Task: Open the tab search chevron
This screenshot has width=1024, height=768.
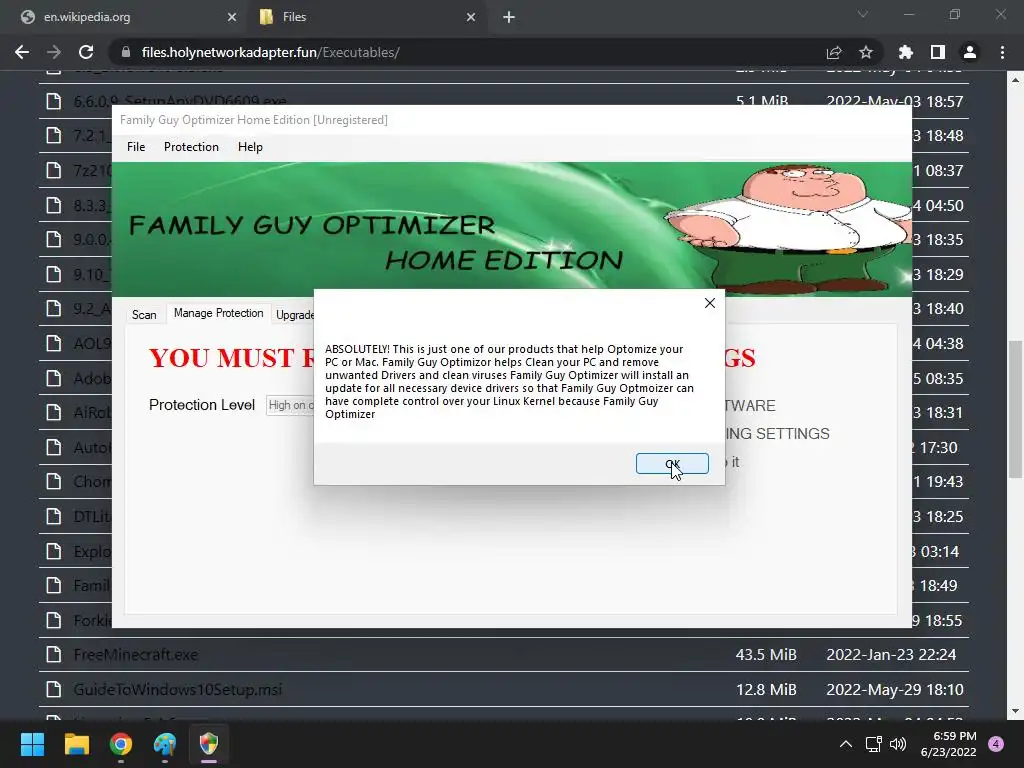Action: (x=863, y=14)
